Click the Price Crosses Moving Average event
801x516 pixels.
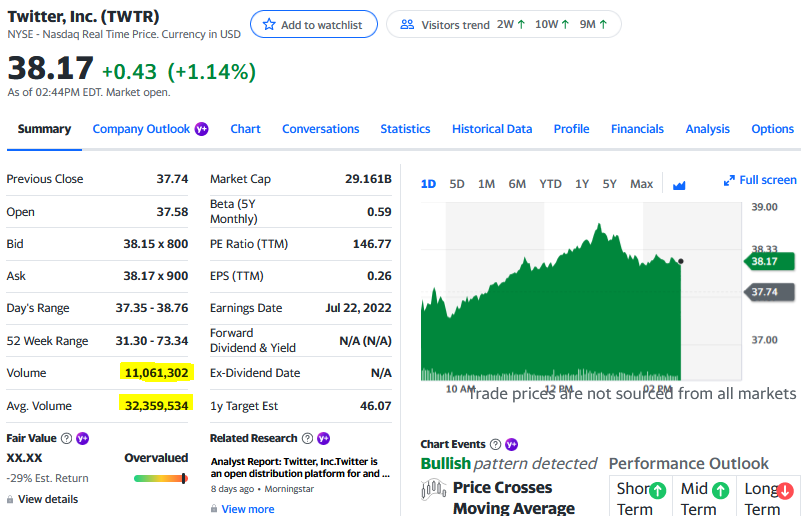click(514, 498)
